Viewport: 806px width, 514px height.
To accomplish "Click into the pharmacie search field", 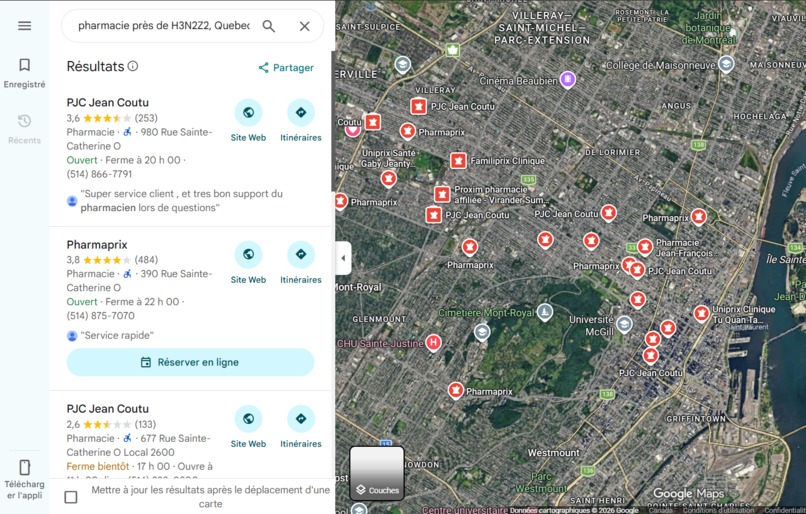I will coord(163,26).
